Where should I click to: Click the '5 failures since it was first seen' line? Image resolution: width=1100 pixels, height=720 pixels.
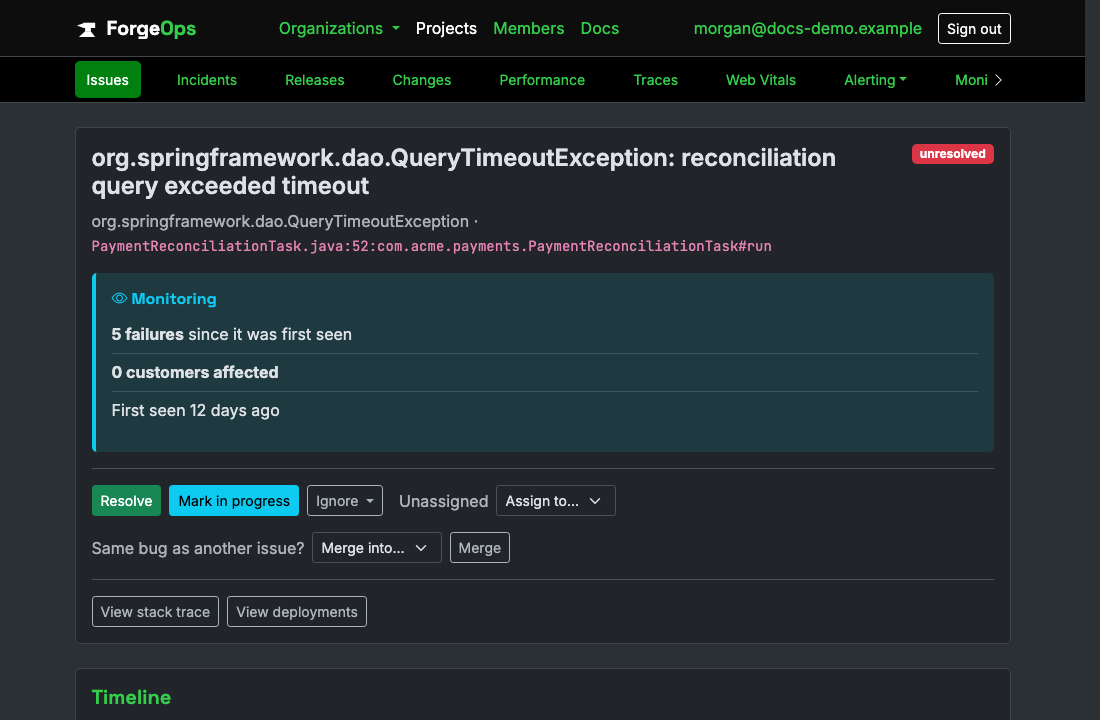click(232, 335)
